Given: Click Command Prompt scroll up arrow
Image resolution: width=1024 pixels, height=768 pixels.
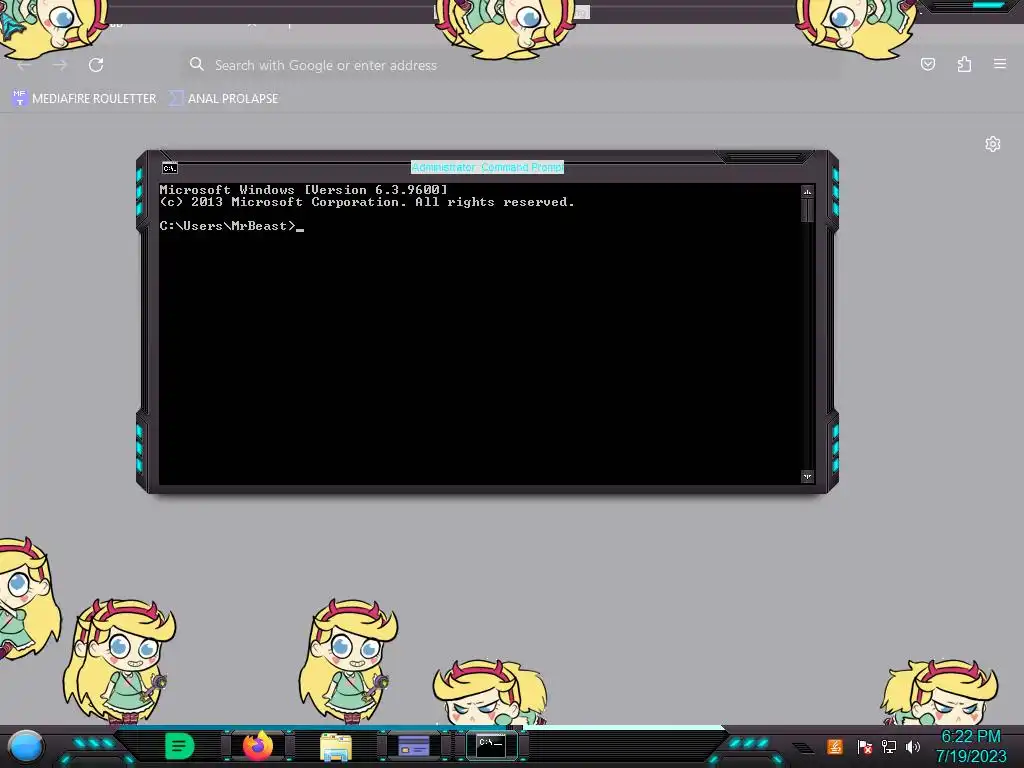Looking at the screenshot, I should (807, 192).
